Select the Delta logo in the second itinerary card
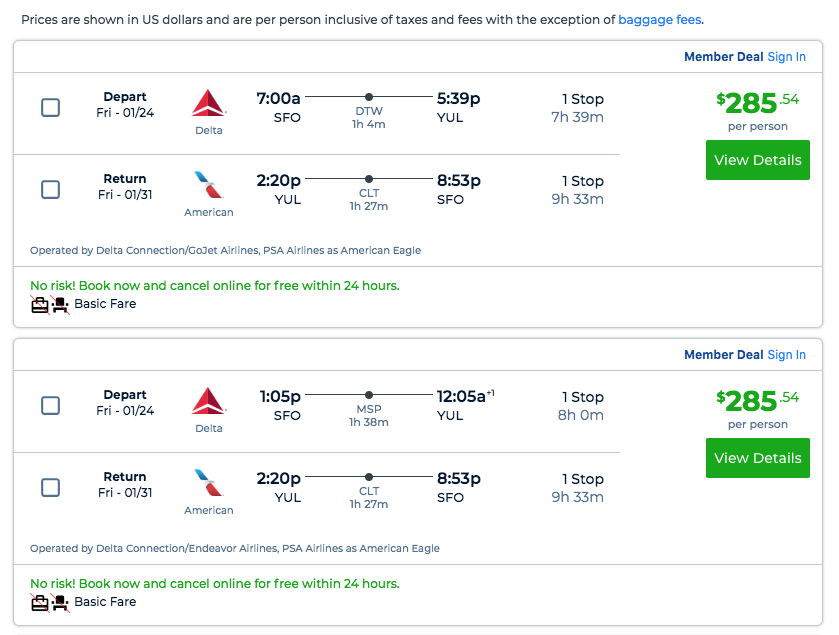839x635 pixels. click(208, 400)
